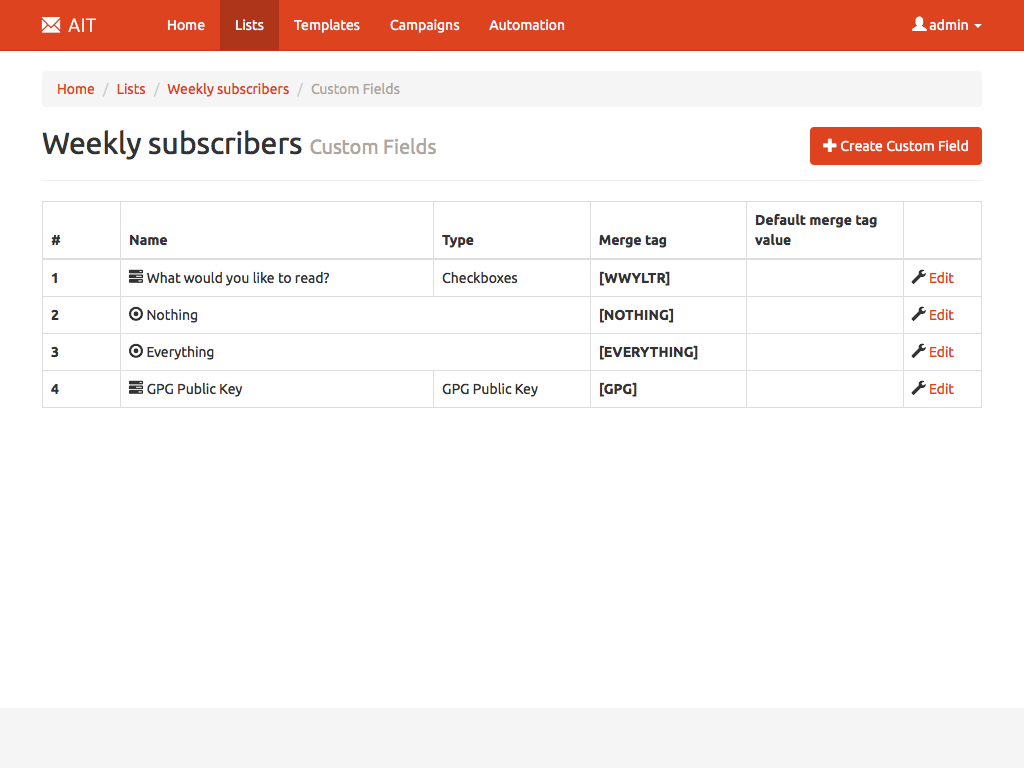1024x768 pixels.
Task: Expand the admin account dropdown caret
Action: coord(977,26)
